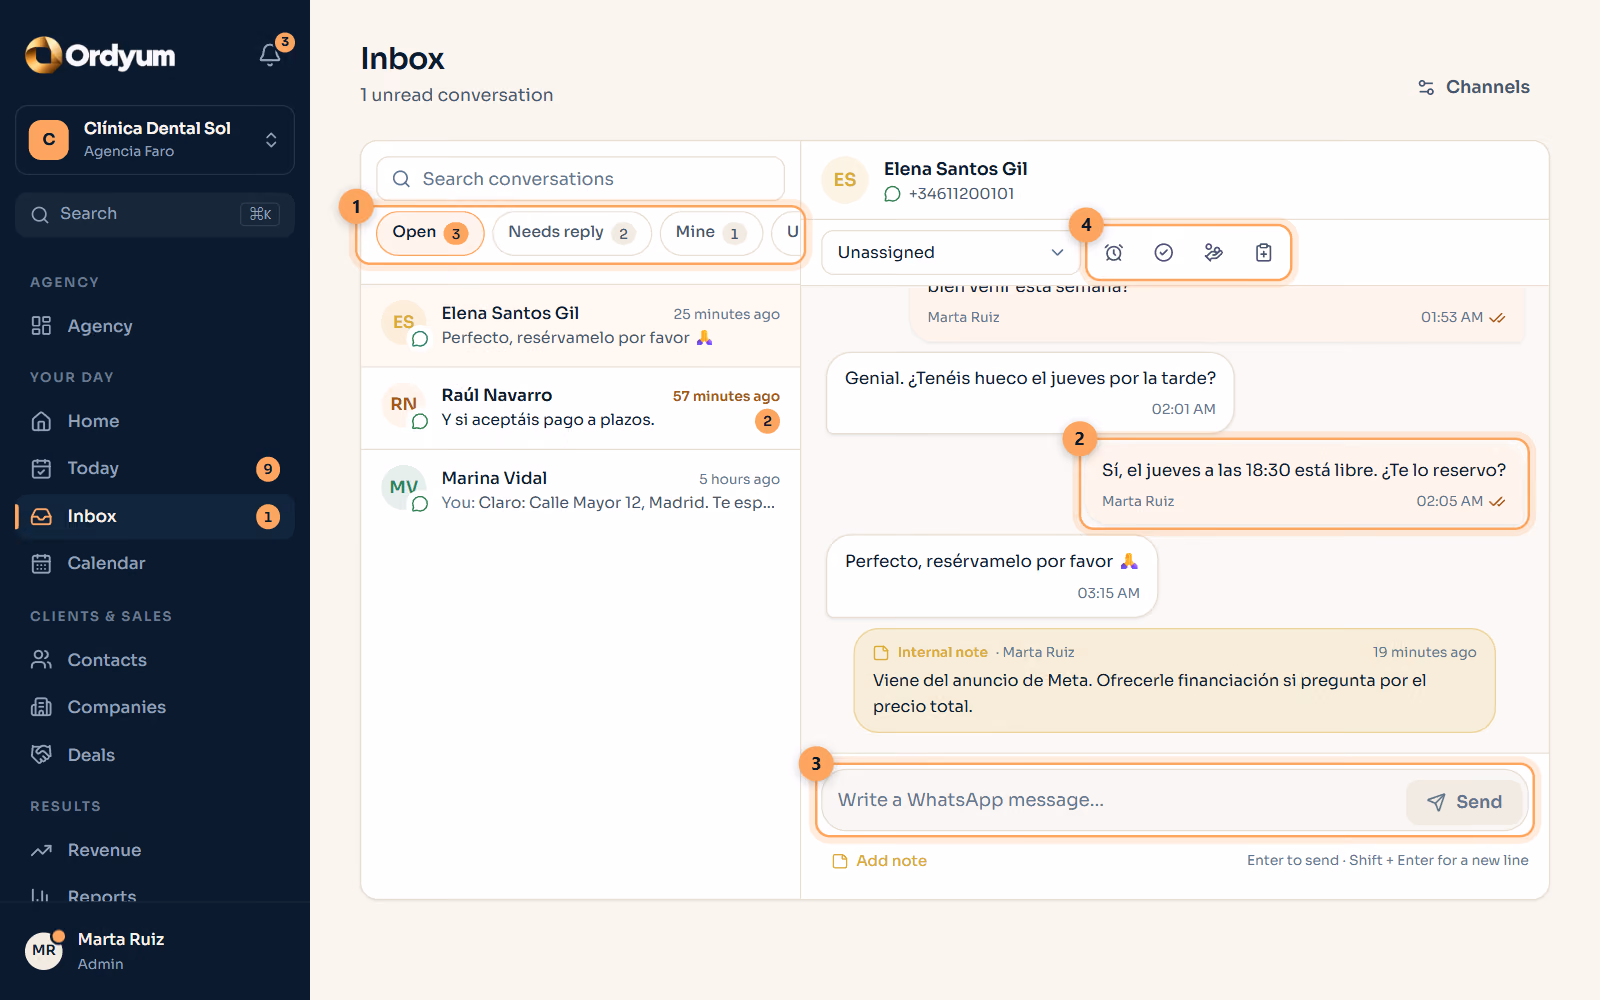Click the magnifier in Search conversations

click(401, 179)
